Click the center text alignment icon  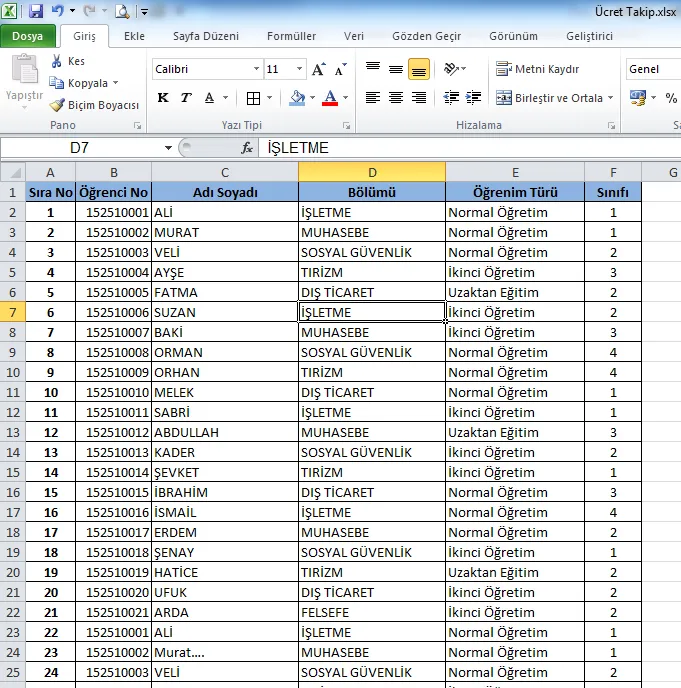pos(395,98)
